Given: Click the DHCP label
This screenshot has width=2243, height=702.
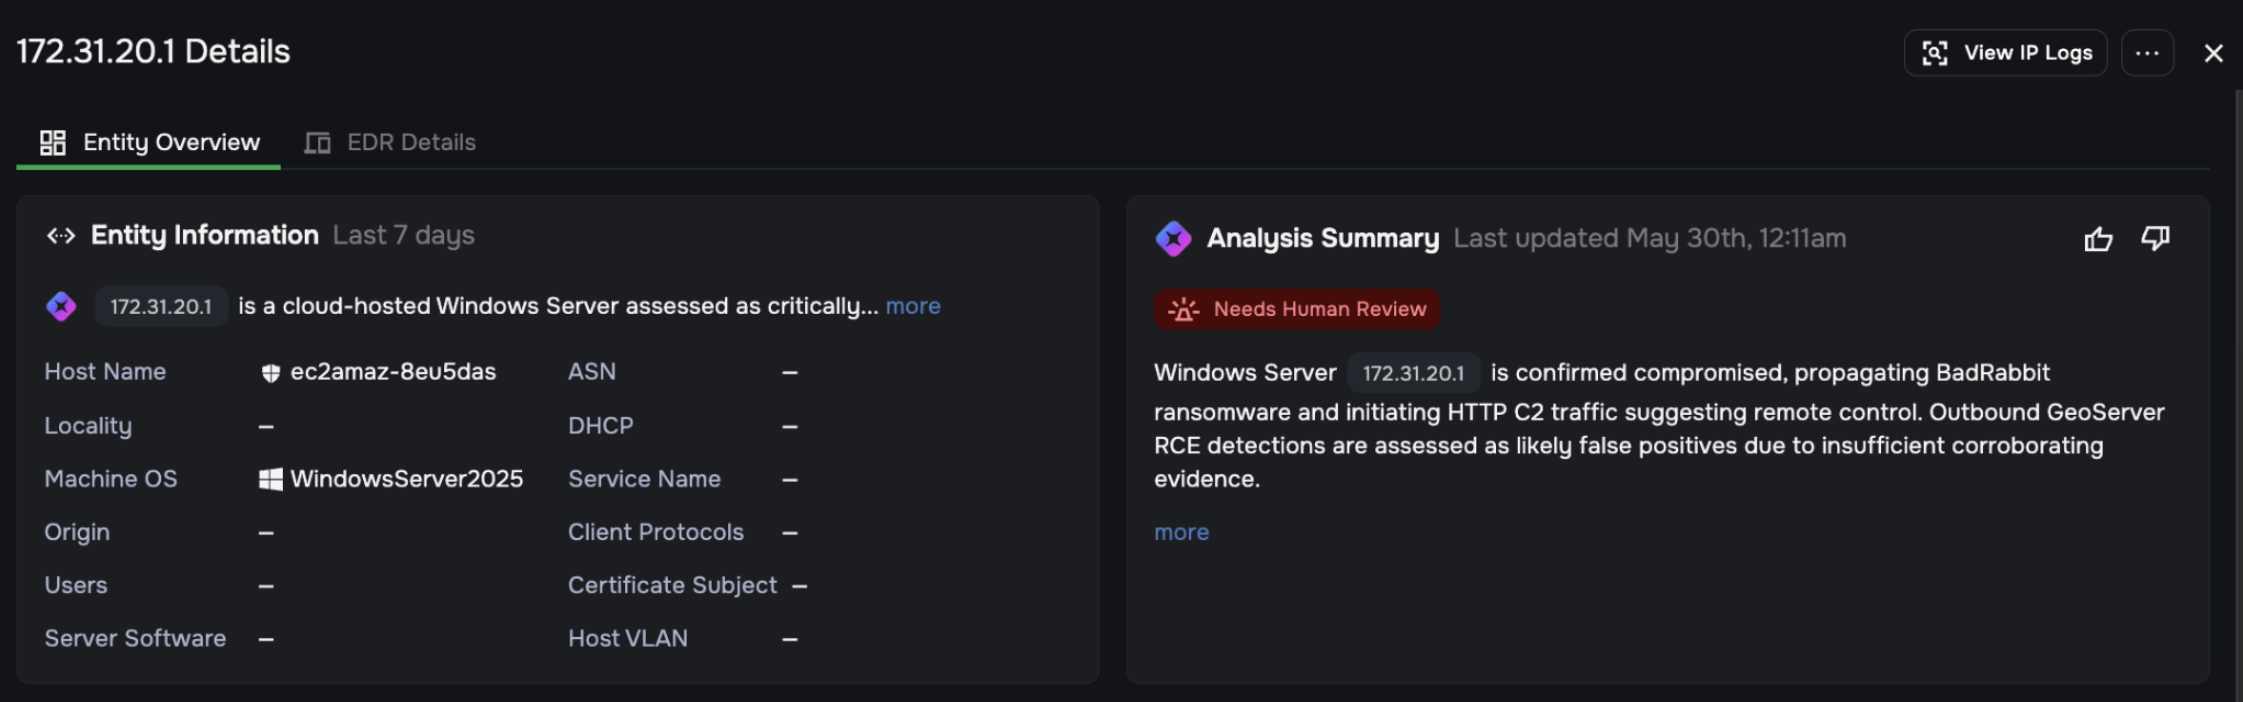Looking at the screenshot, I should [x=601, y=426].
